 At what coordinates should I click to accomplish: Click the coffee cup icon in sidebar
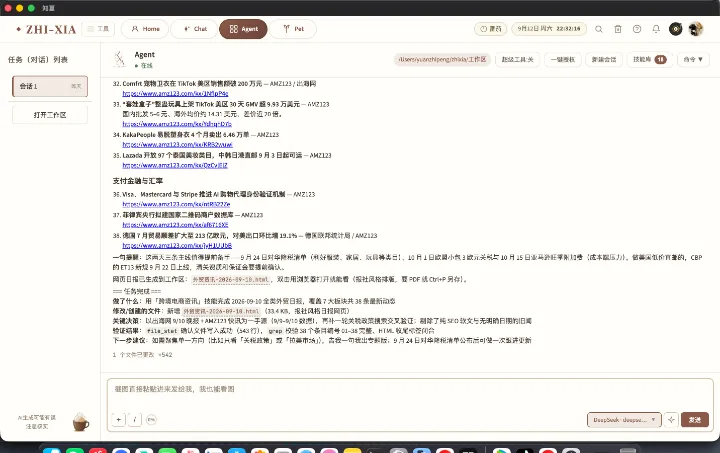81,422
